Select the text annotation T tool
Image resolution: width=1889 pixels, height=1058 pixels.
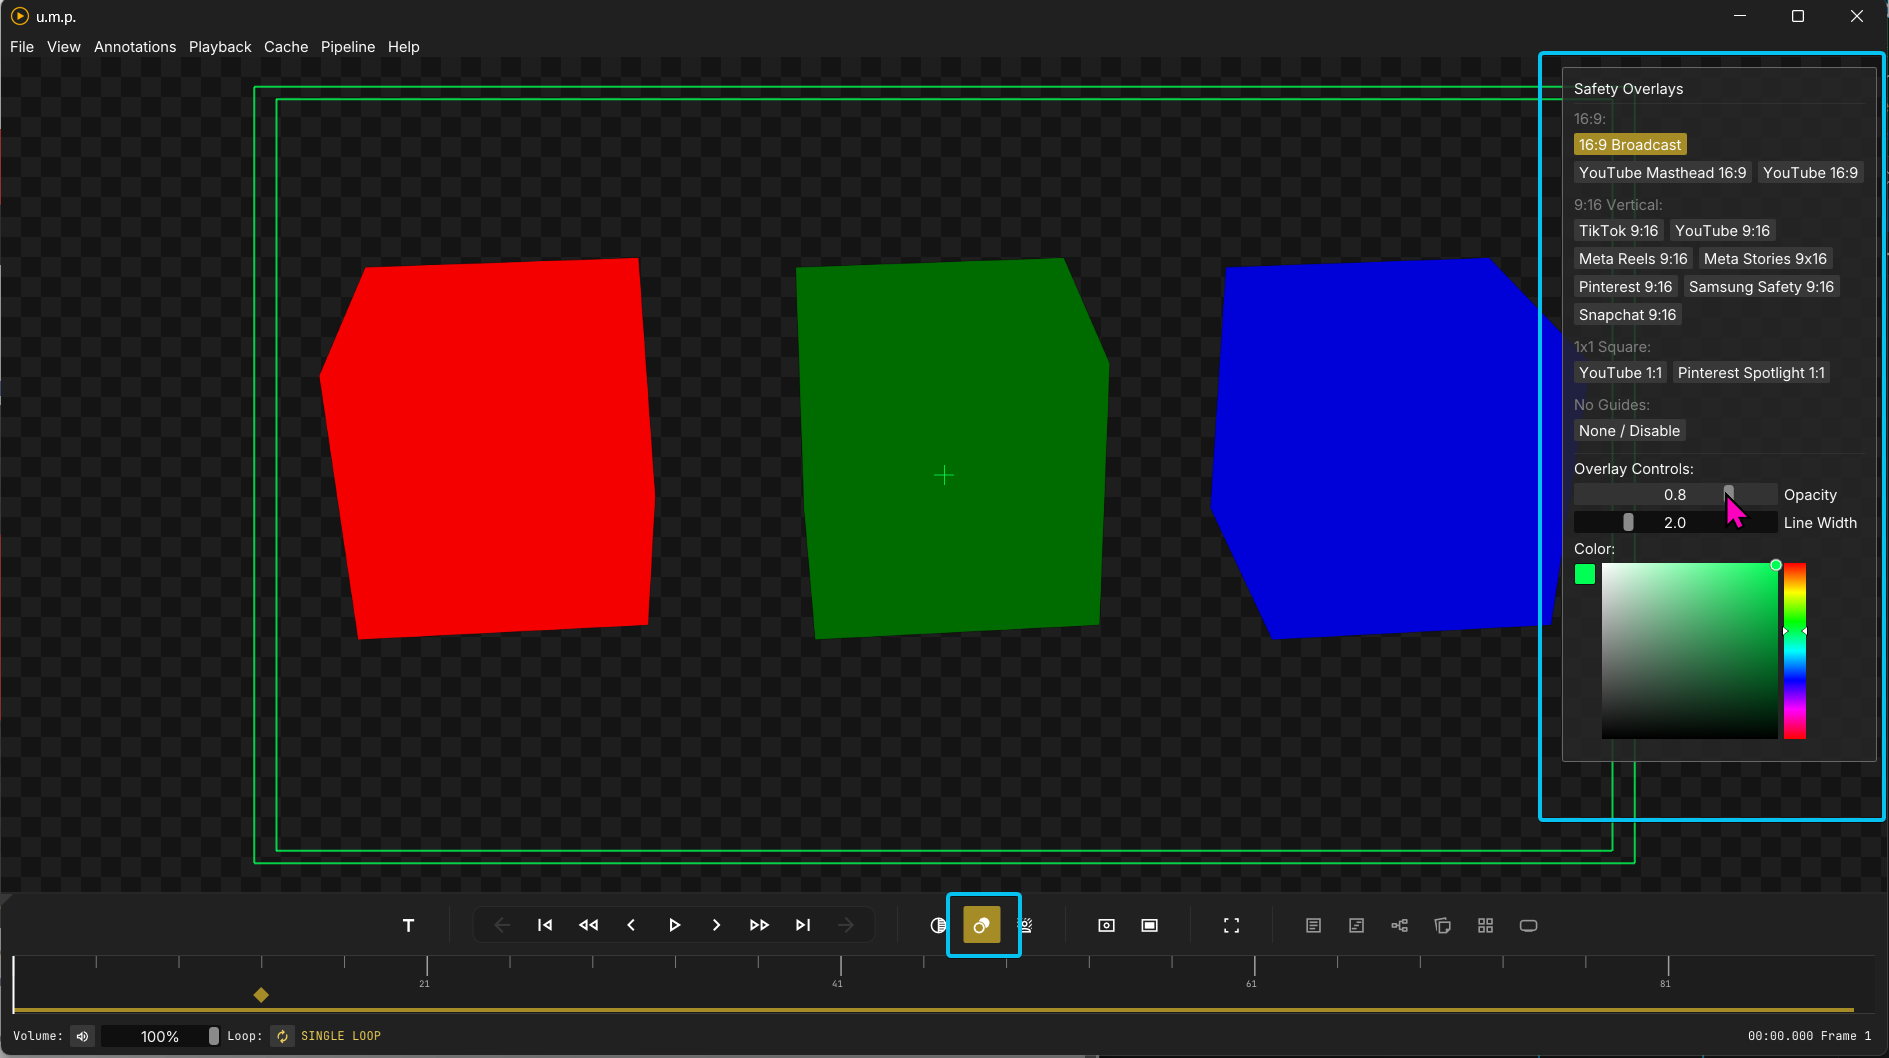click(408, 925)
